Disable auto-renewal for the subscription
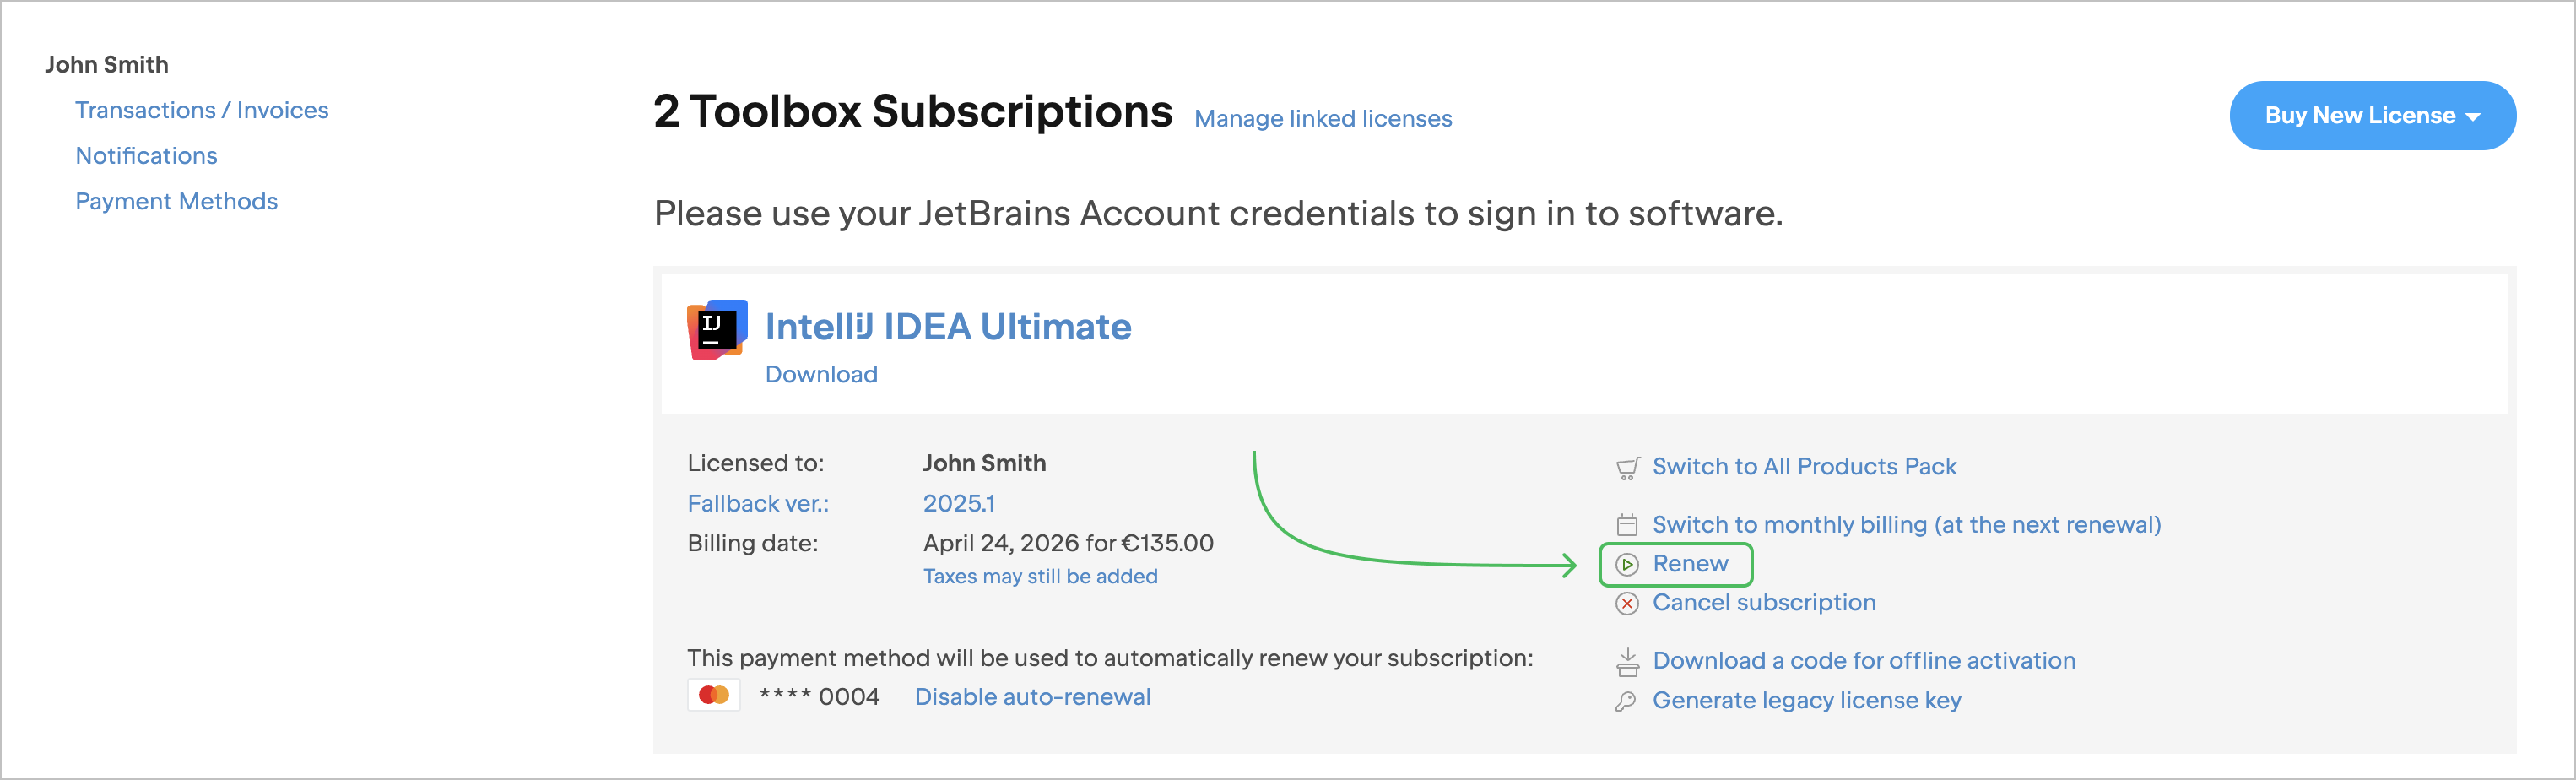Screen dimensions: 2576x780 1032,697
